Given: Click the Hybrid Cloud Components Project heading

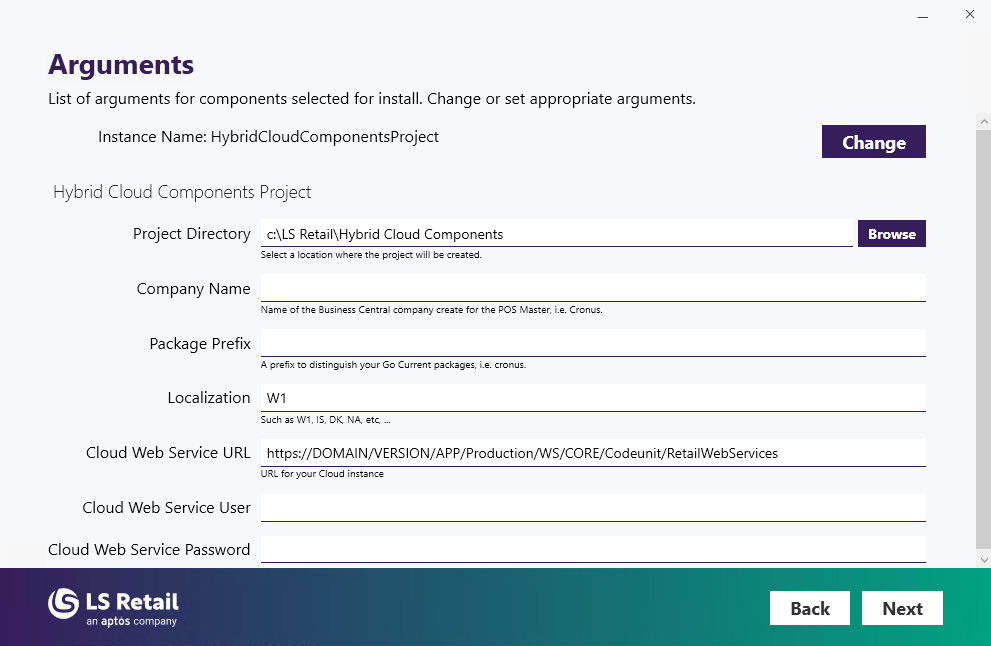Looking at the screenshot, I should tap(182, 192).
